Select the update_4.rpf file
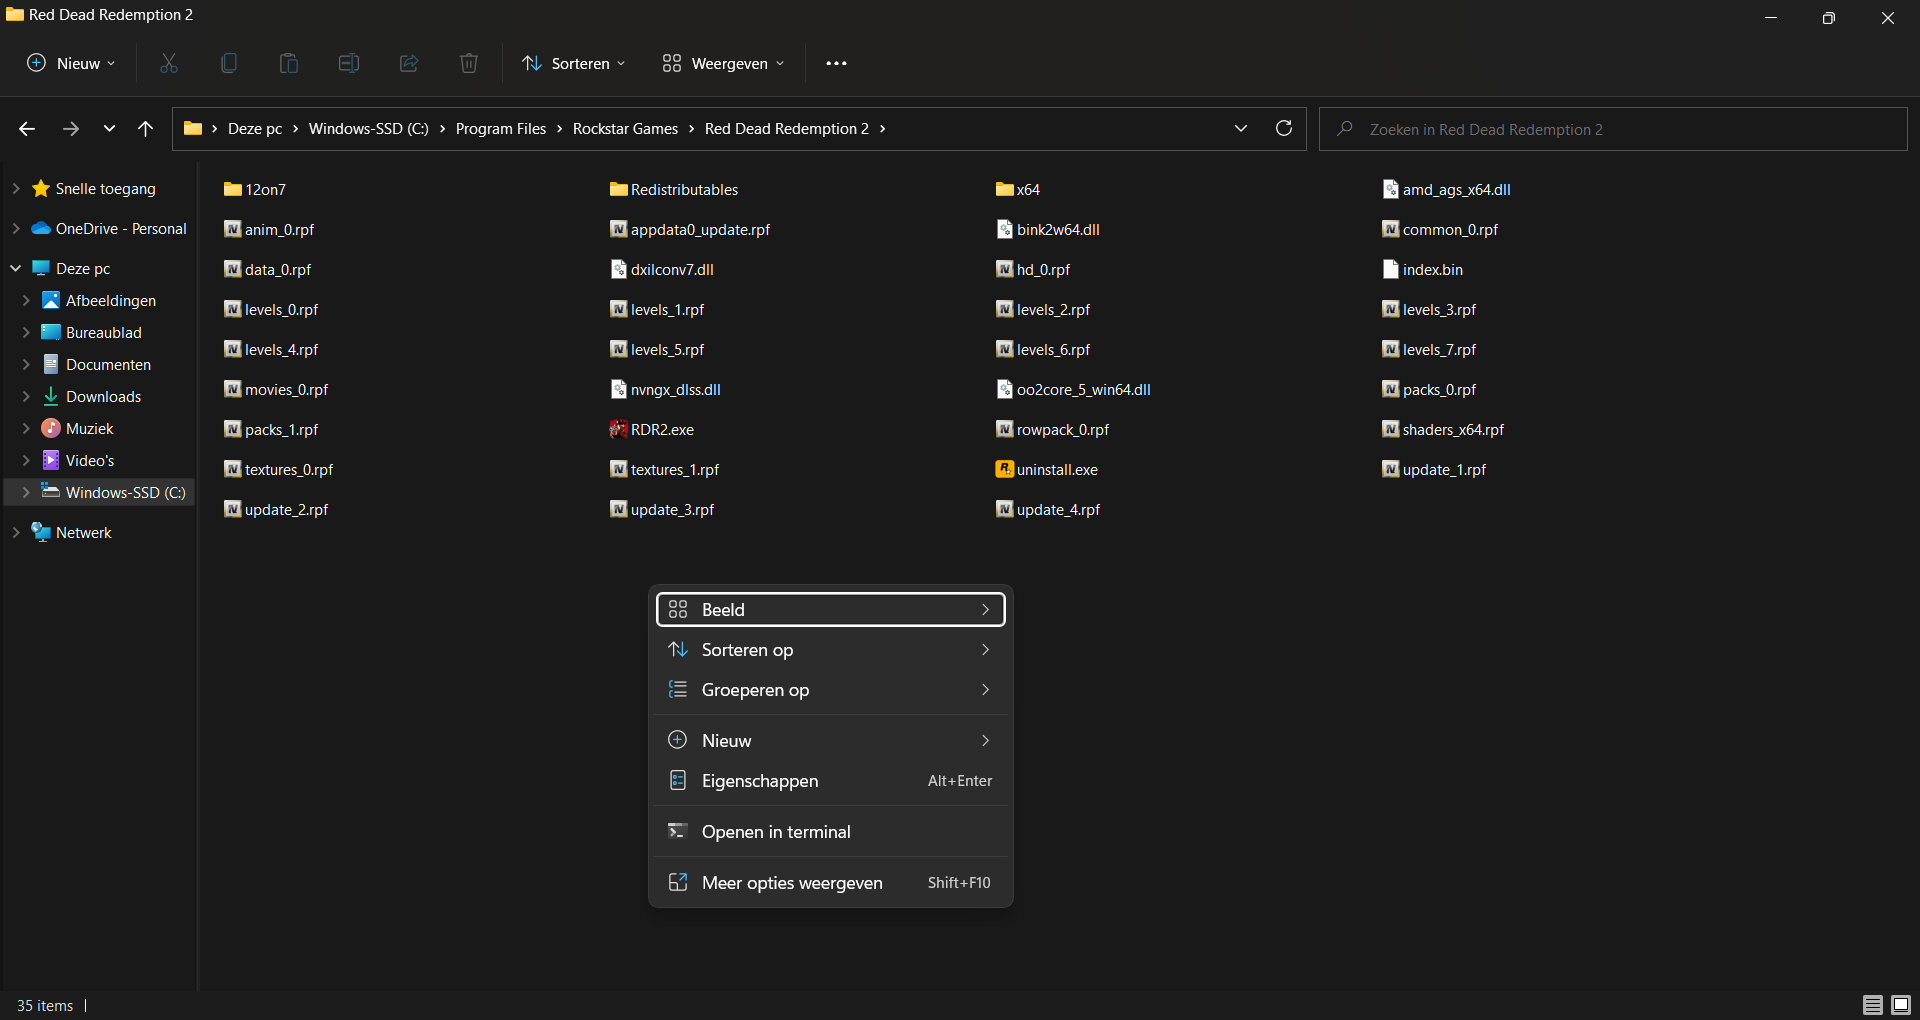Viewport: 1920px width, 1020px height. 1048,509
